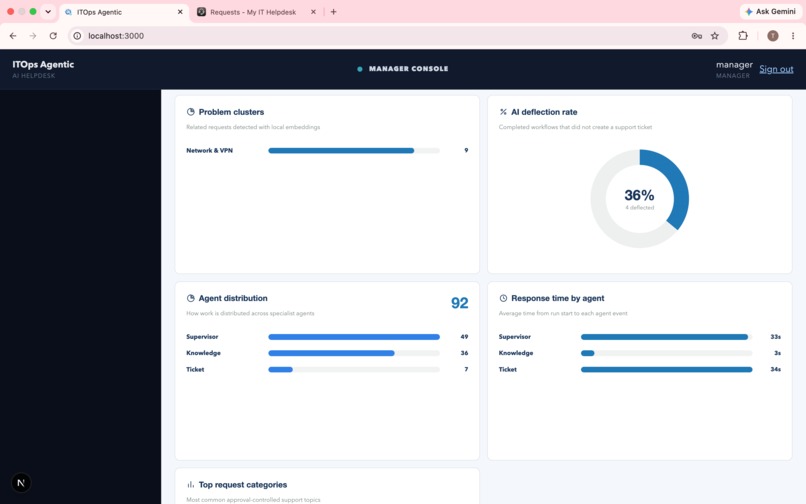The image size is (806, 504).
Task: Click the browser forward arrow
Action: point(33,36)
